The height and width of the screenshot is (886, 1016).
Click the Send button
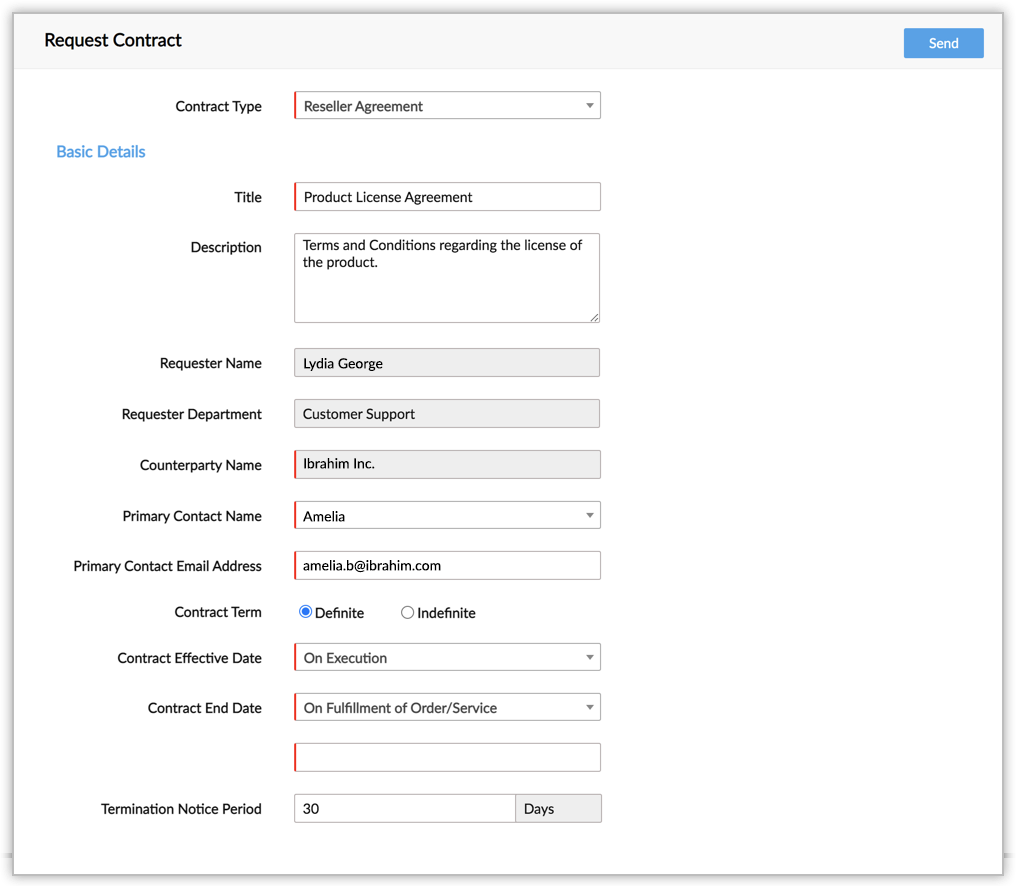pyautogui.click(x=943, y=43)
